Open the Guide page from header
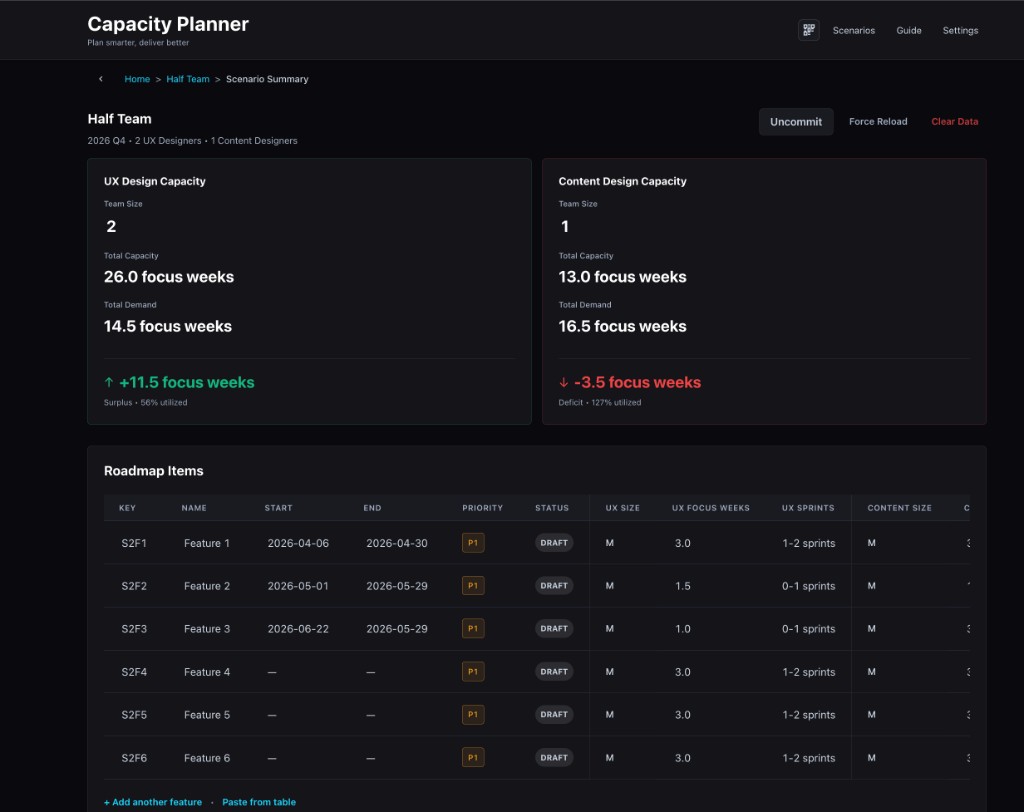Viewport: 1024px width, 812px height. tap(908, 31)
